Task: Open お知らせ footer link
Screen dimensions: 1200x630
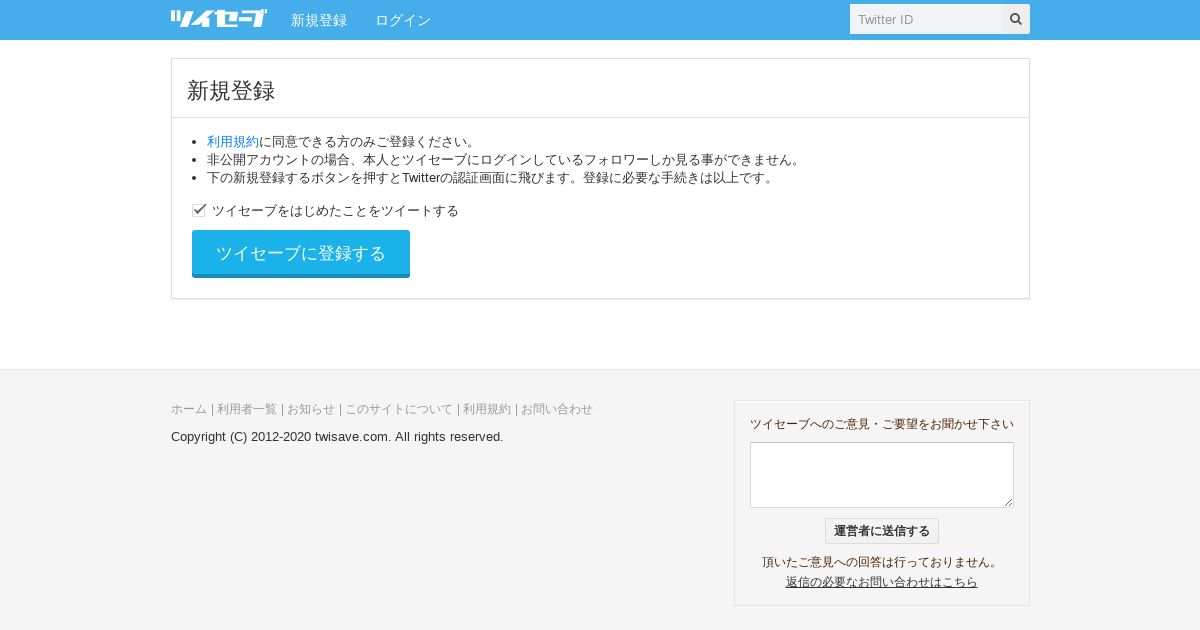Action: pos(311,409)
